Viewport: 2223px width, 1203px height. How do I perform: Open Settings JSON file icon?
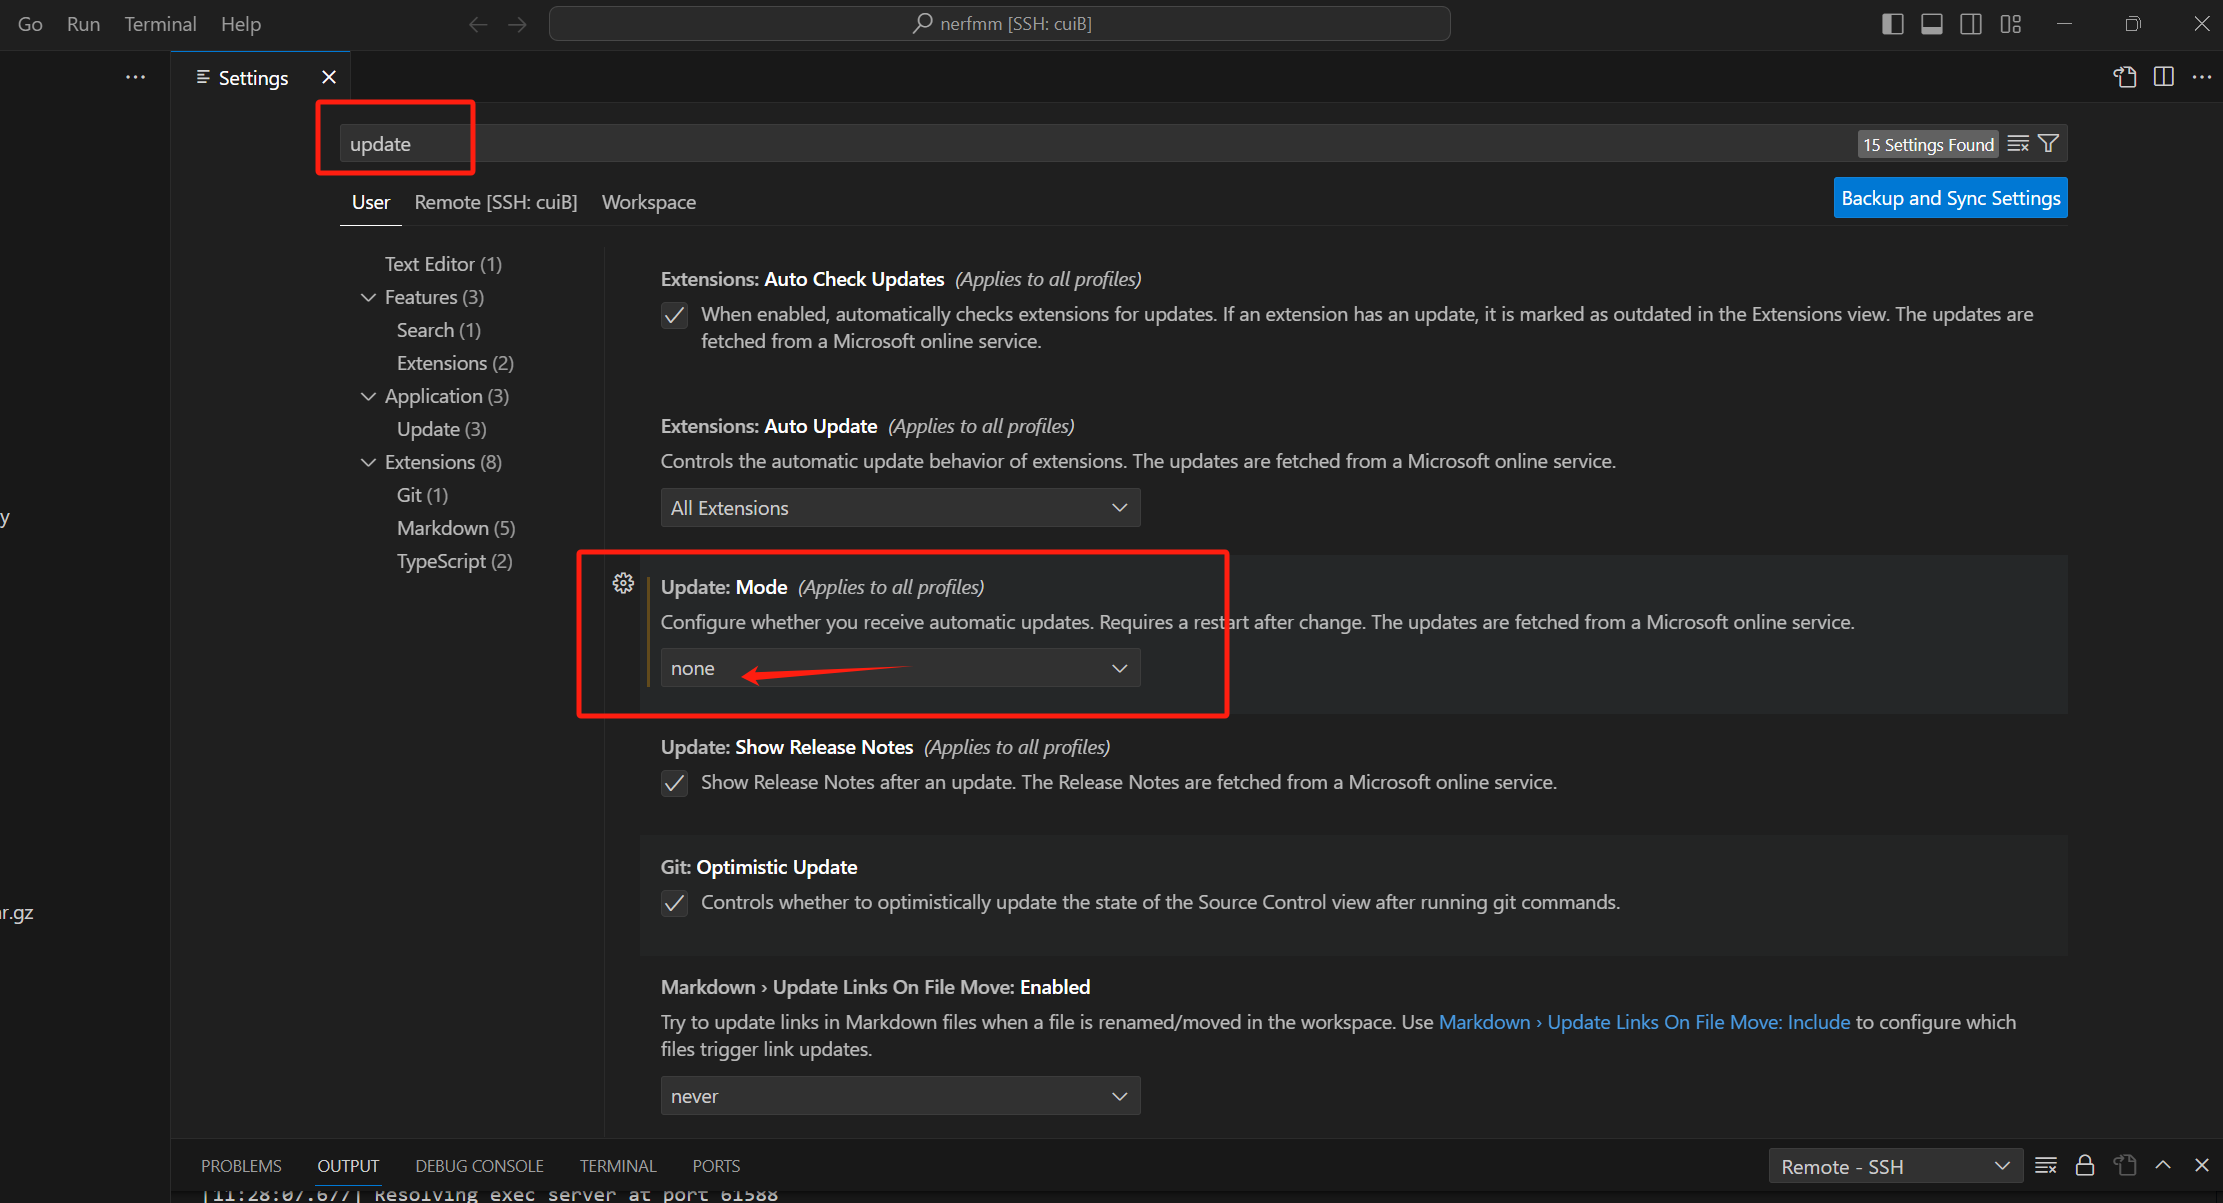[x=2125, y=77]
